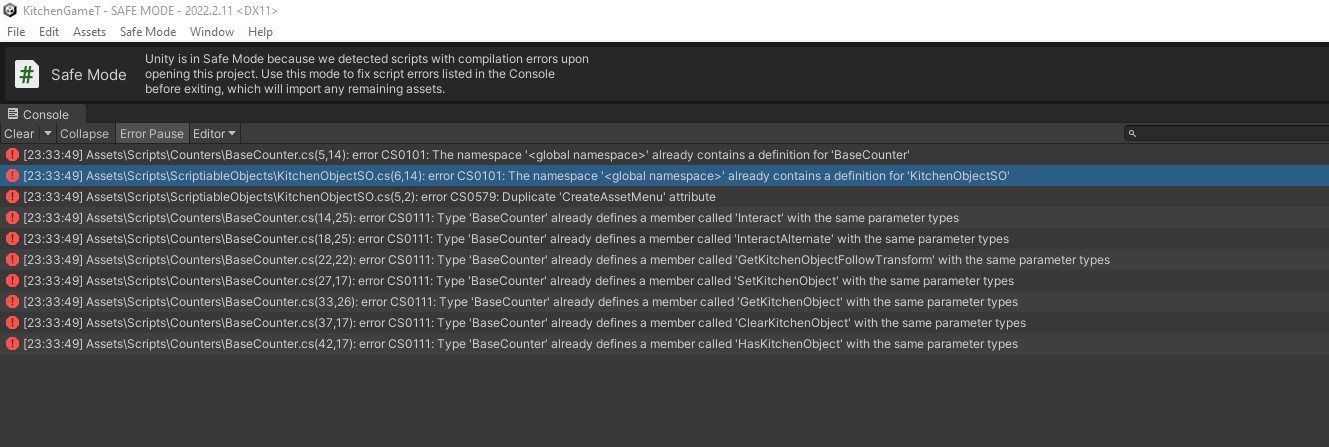Toggle Collapse in Console toolbar

(84, 134)
